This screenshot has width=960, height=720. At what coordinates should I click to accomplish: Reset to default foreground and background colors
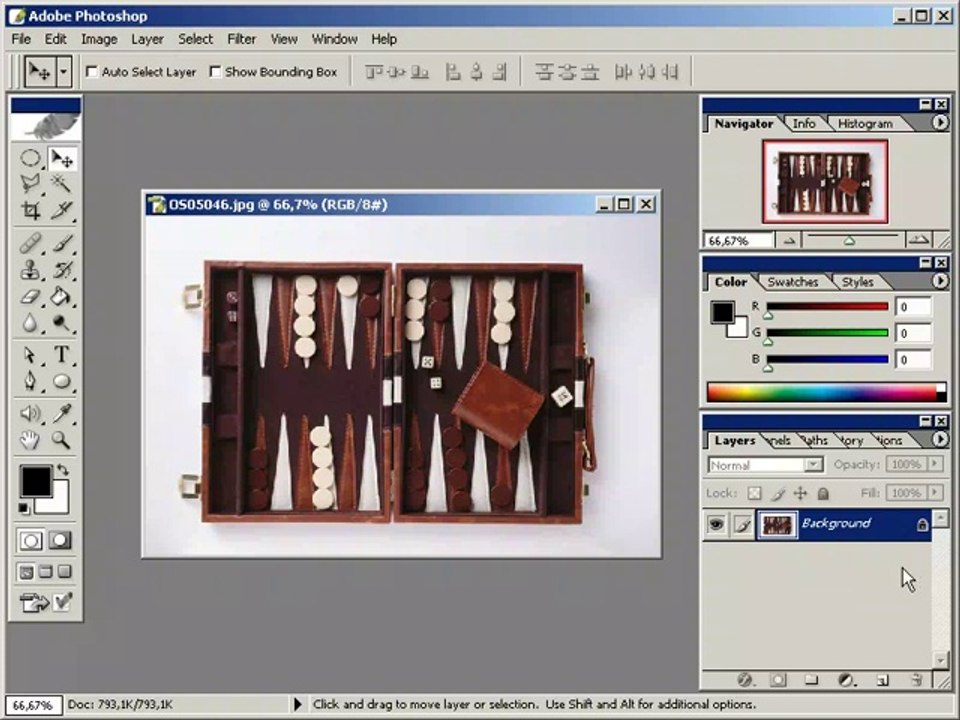tap(23, 508)
